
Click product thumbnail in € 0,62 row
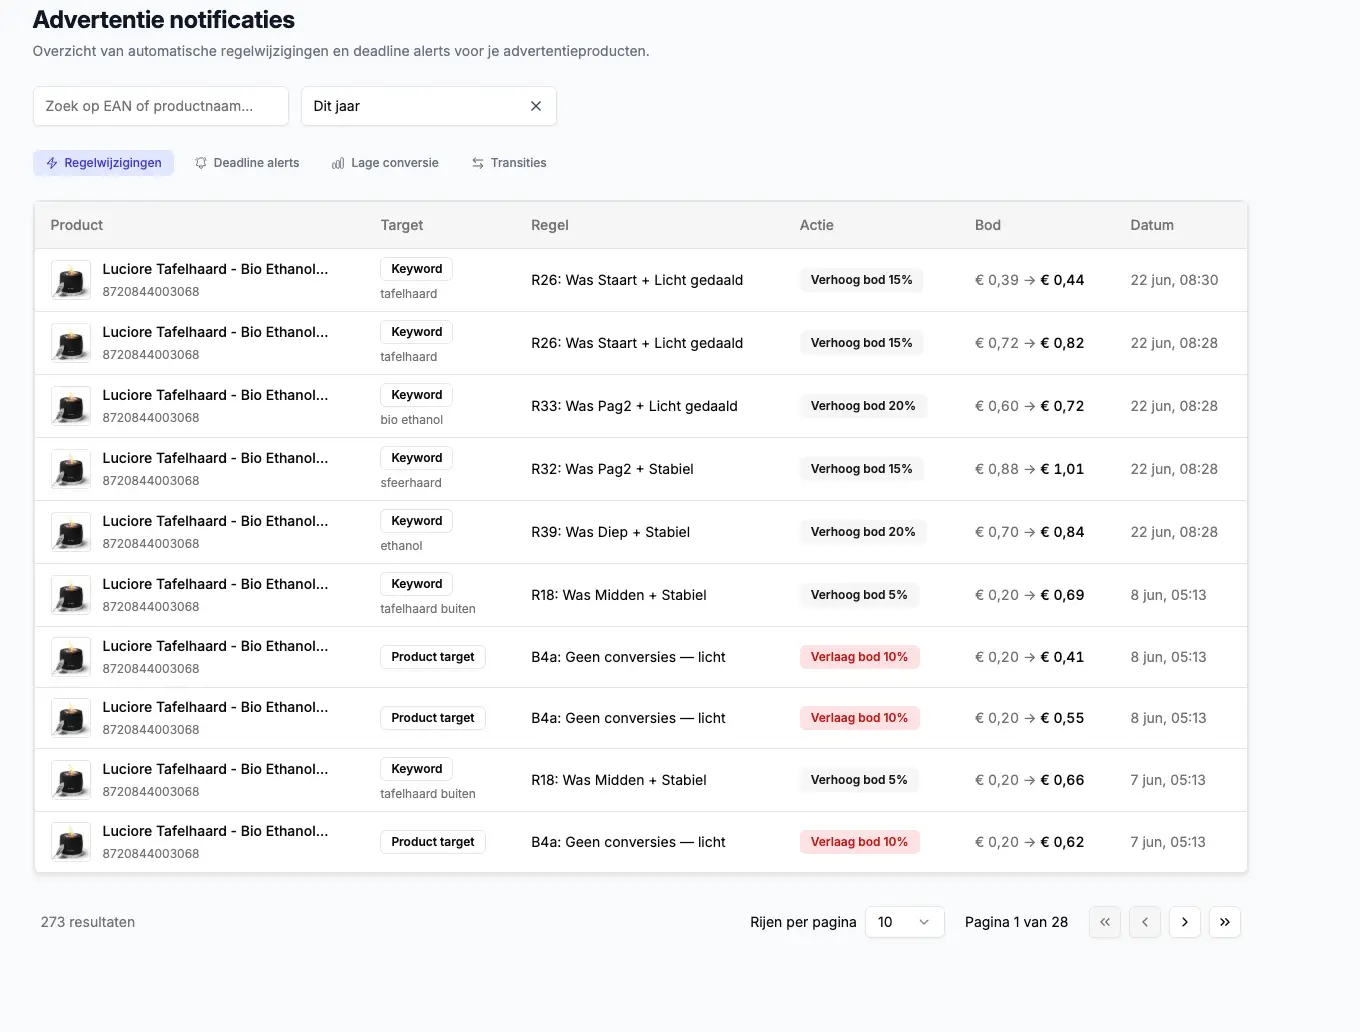point(71,842)
